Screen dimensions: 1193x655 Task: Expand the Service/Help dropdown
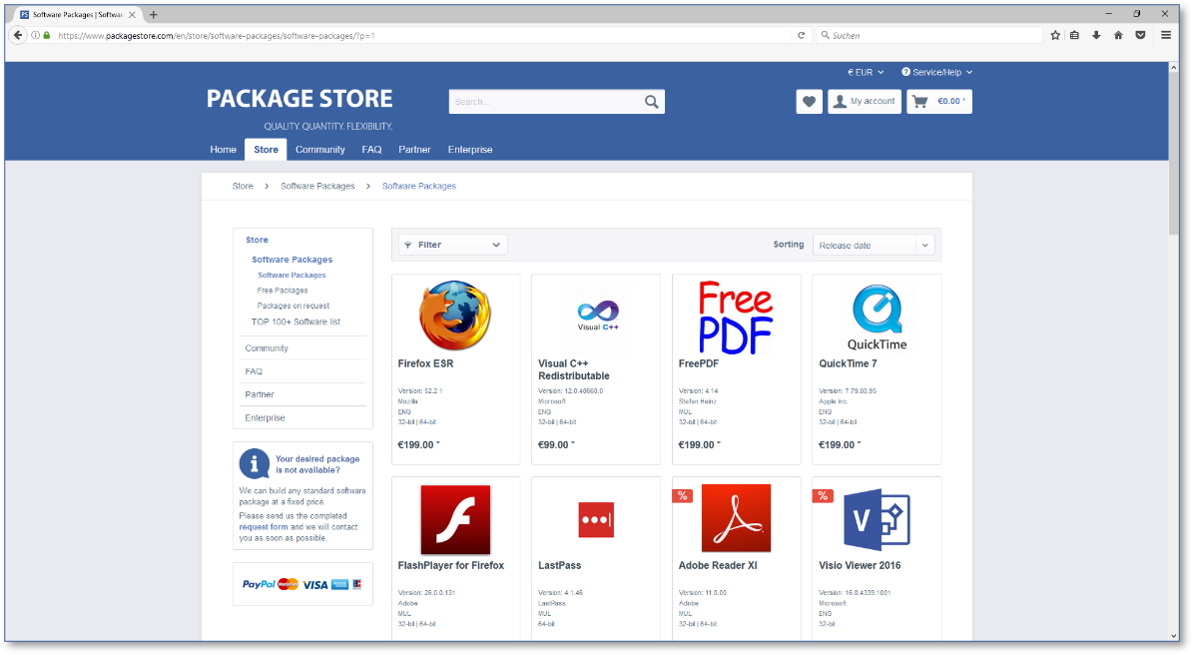[x=937, y=72]
